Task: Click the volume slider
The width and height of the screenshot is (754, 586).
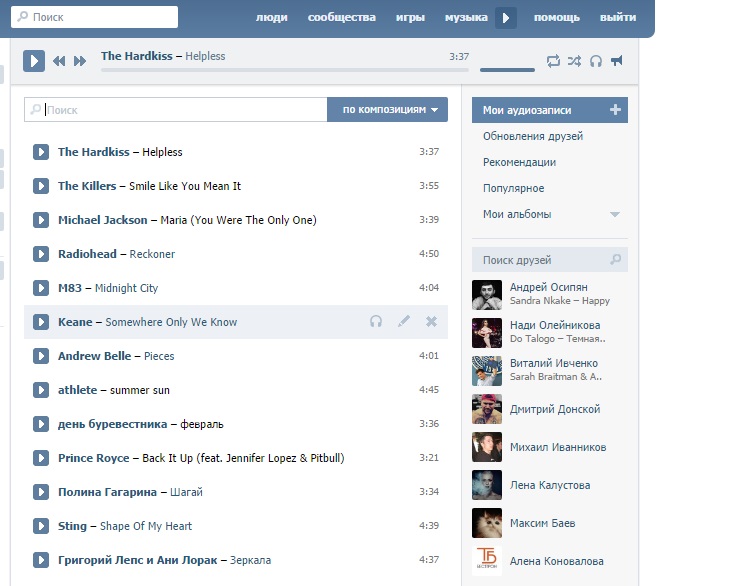Action: coord(507,70)
